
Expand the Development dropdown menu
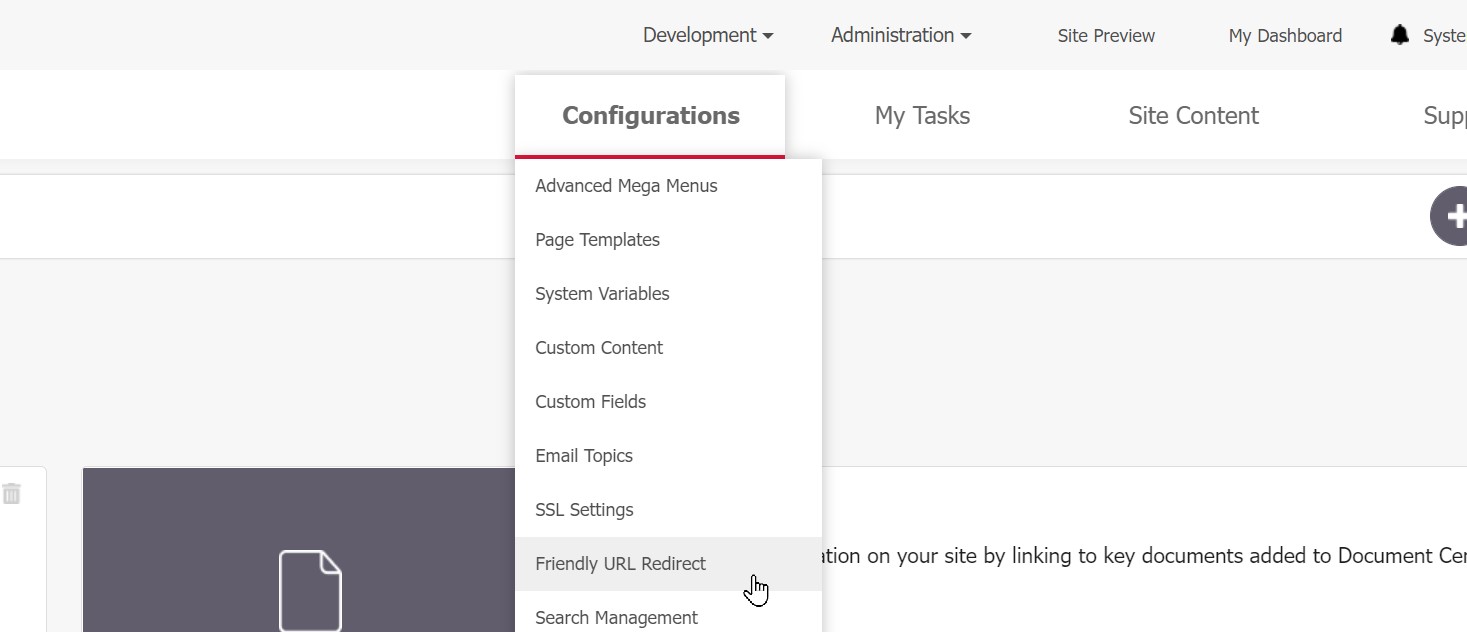(708, 35)
